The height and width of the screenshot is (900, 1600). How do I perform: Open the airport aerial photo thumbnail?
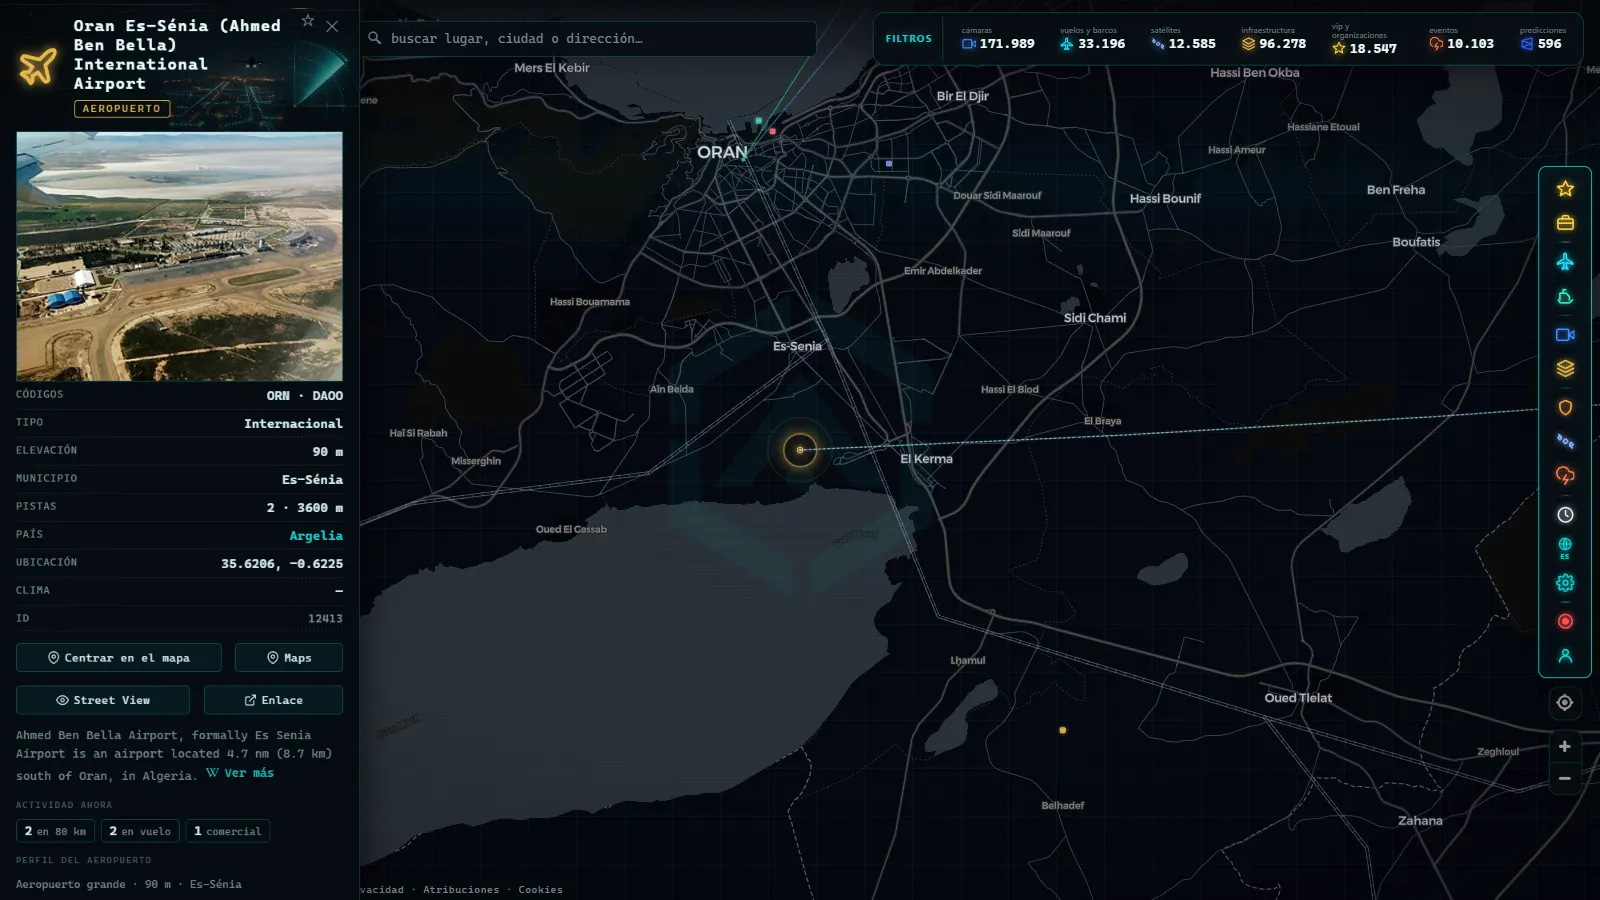pyautogui.click(x=179, y=256)
